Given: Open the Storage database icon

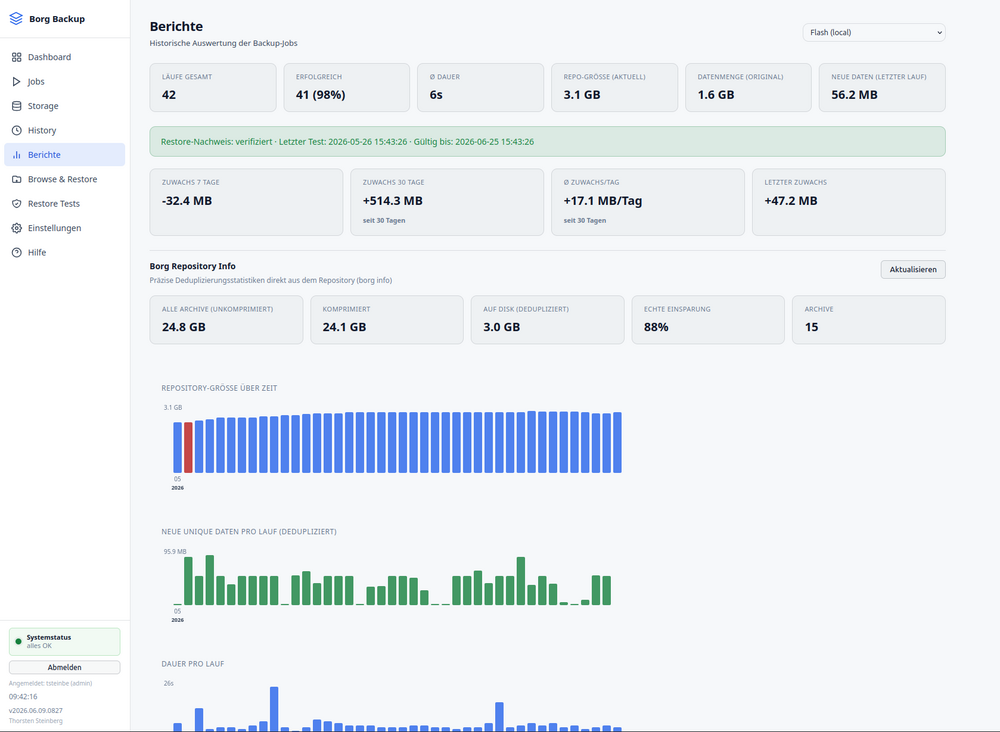Looking at the screenshot, I should [17, 106].
